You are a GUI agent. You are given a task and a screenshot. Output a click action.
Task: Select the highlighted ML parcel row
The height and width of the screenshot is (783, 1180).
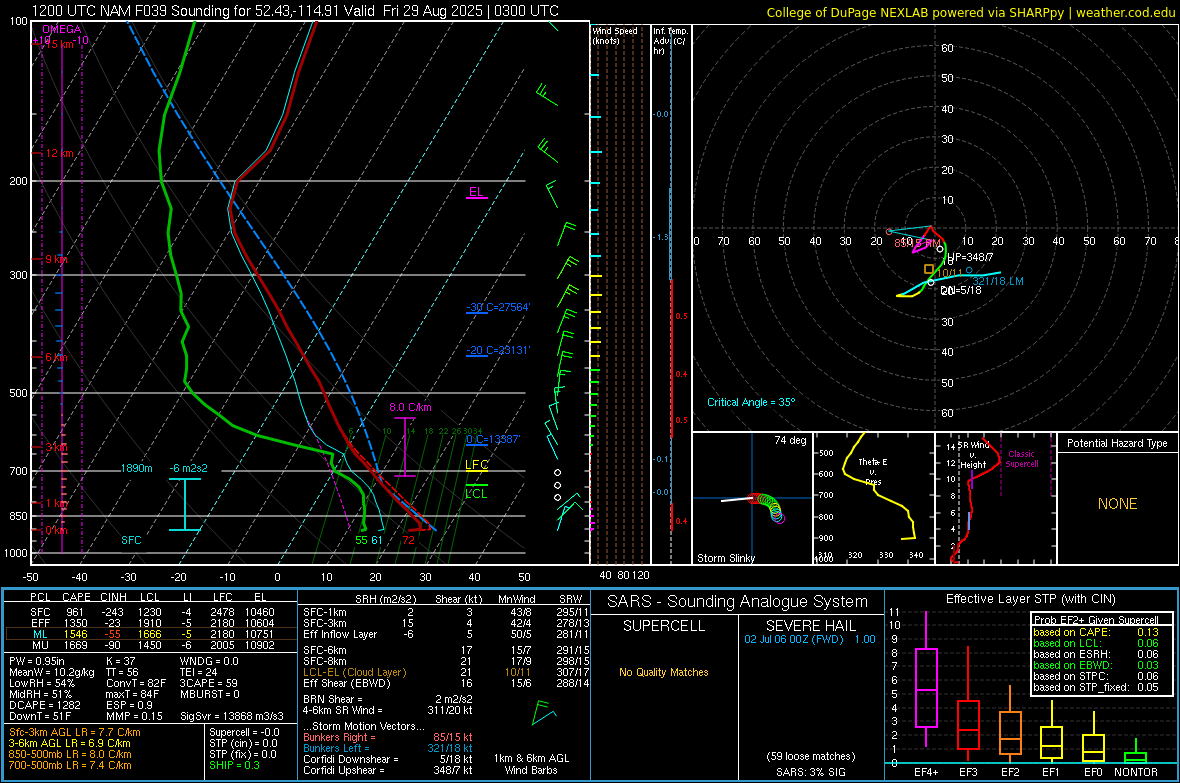(151, 634)
